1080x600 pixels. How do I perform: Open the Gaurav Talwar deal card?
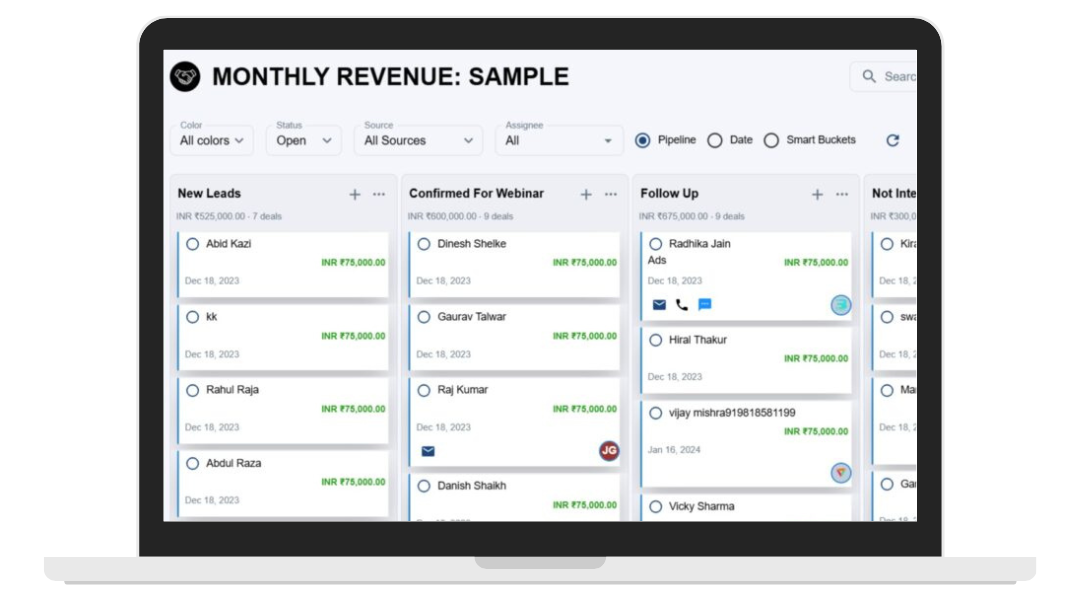click(516, 335)
